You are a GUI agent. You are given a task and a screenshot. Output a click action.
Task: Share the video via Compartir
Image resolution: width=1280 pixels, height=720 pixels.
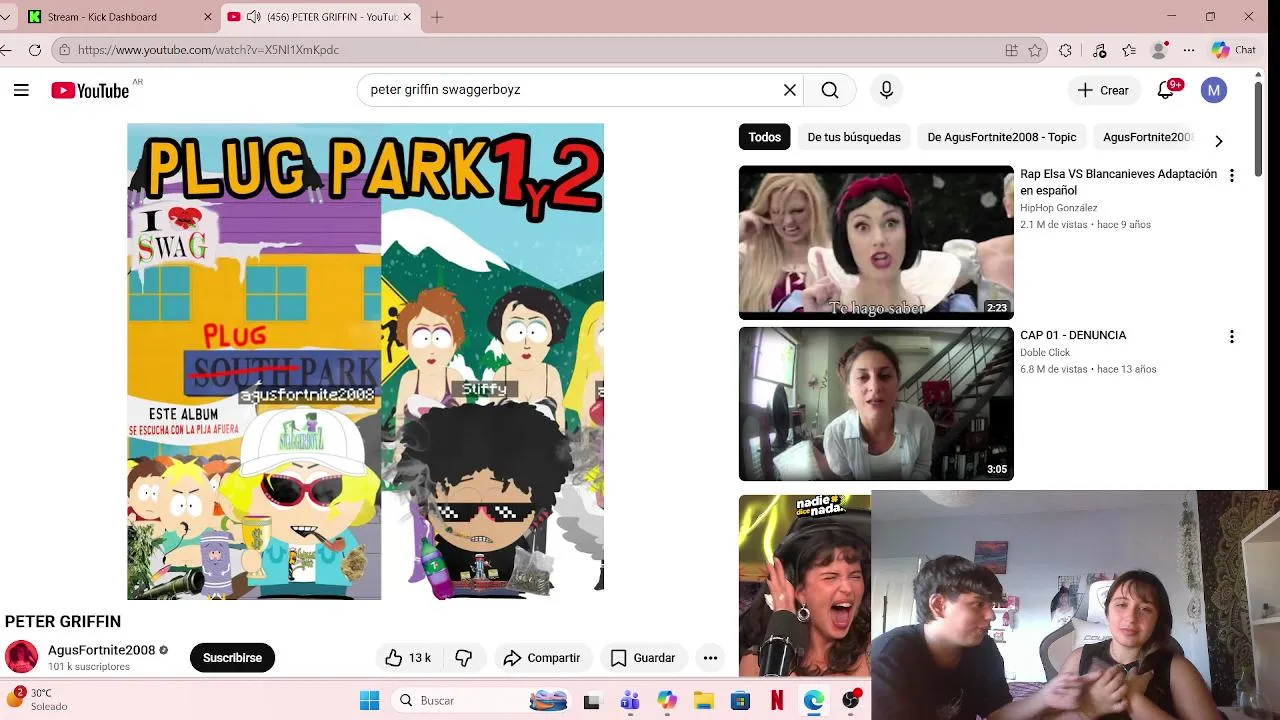[x=542, y=657]
